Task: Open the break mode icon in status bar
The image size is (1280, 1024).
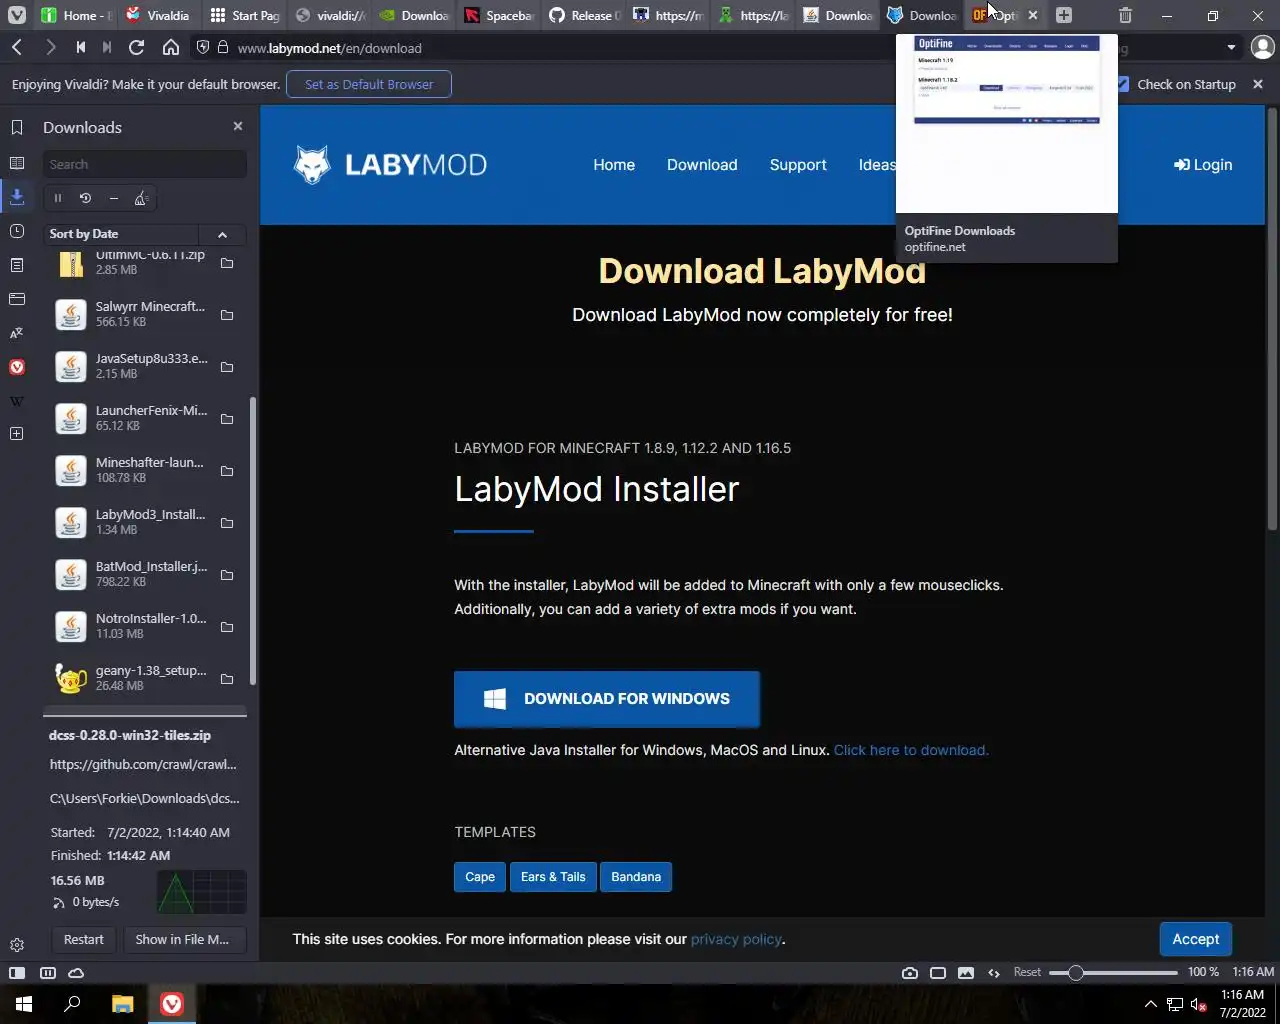Action: [47, 973]
